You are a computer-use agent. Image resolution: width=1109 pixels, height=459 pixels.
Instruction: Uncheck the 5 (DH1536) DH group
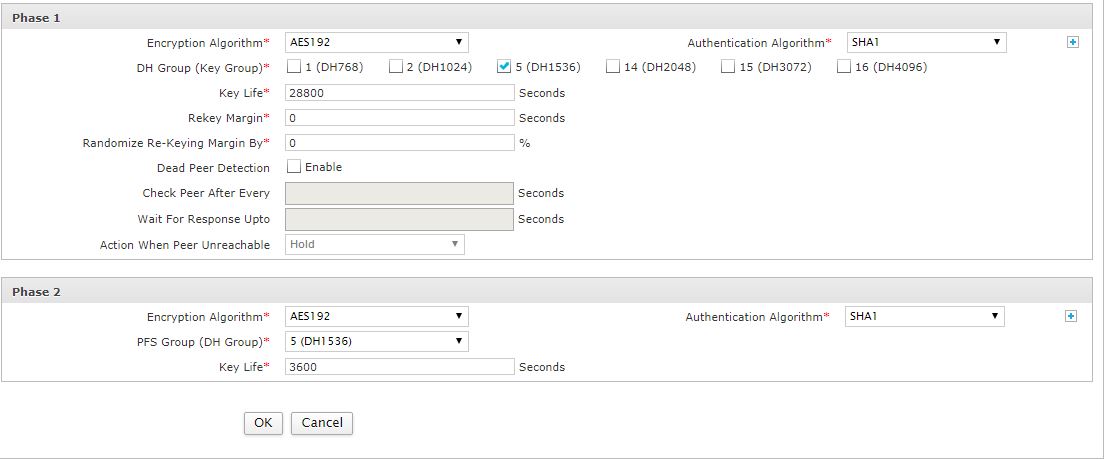point(504,66)
